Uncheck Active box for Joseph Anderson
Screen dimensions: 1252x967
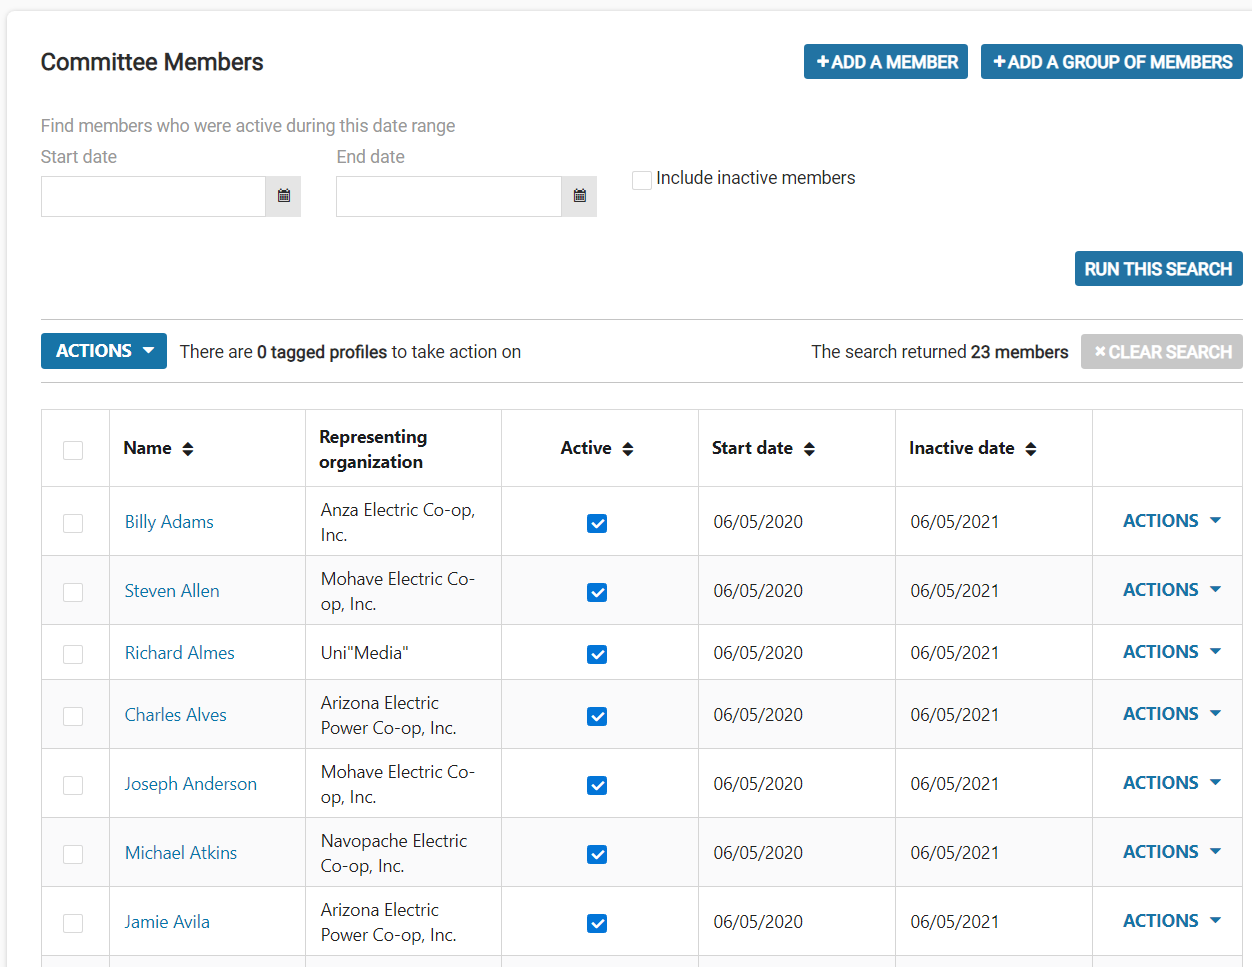[597, 785]
